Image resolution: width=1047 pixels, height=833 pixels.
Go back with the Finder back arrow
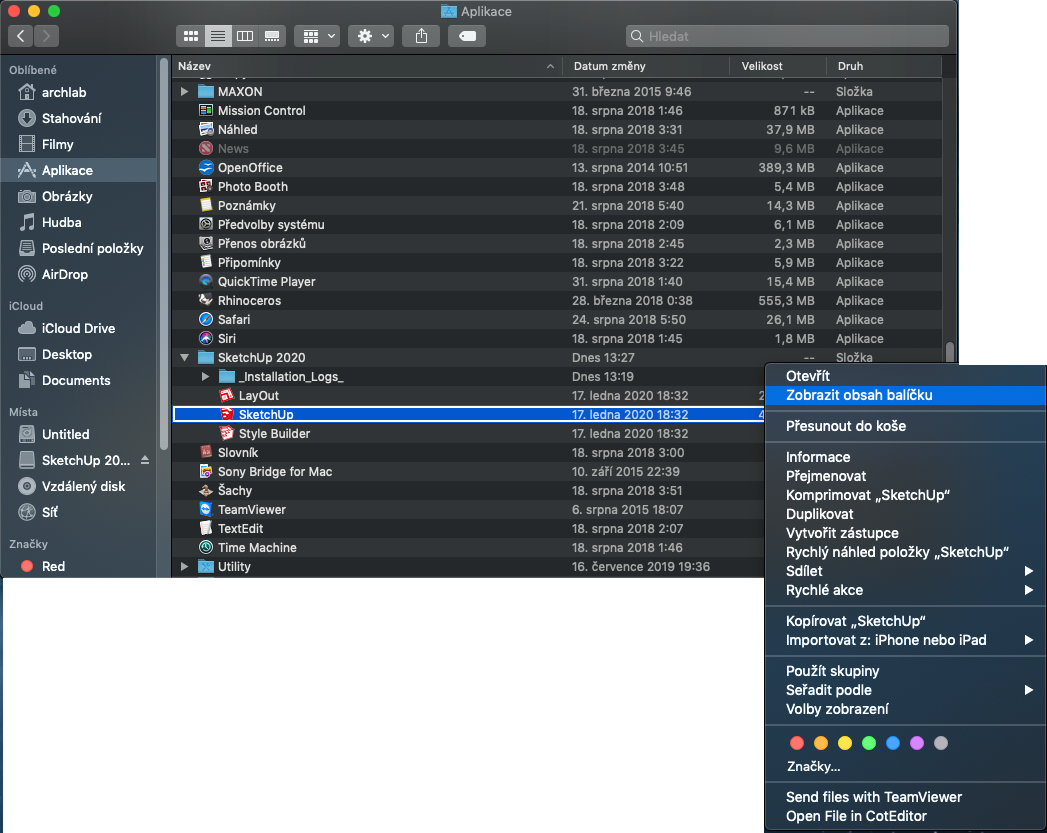point(21,36)
